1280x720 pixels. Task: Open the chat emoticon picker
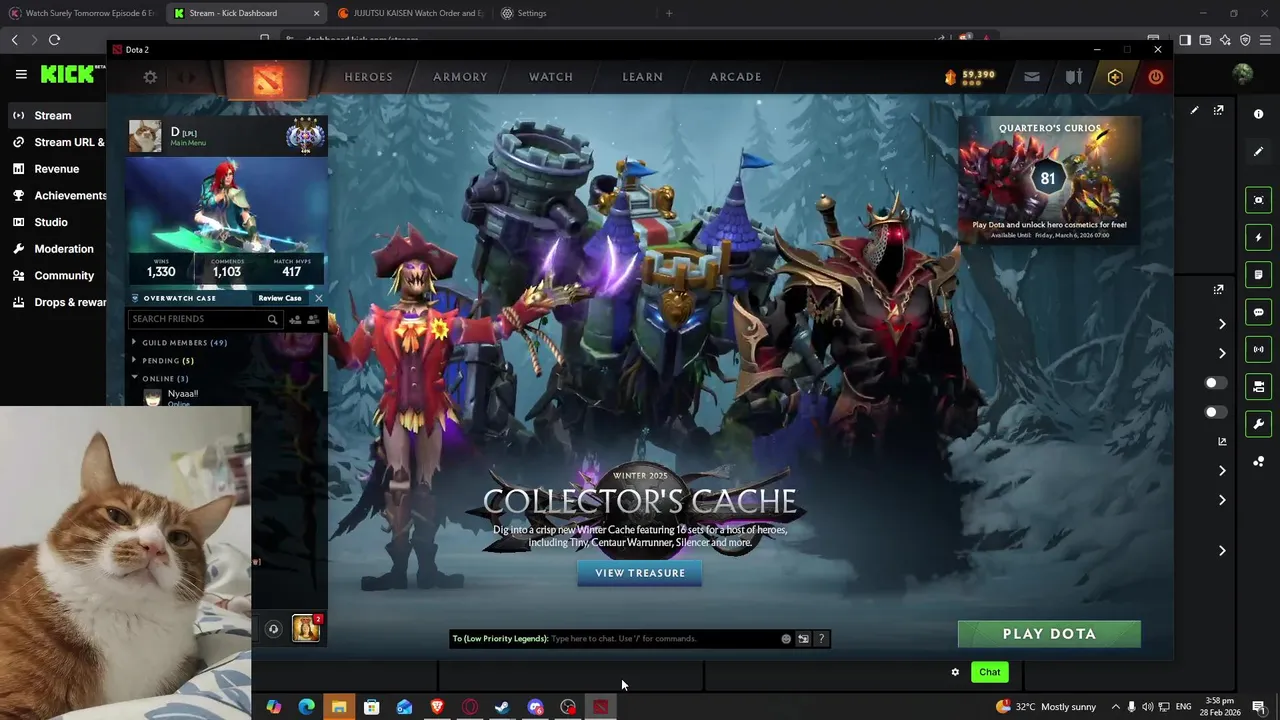(786, 639)
